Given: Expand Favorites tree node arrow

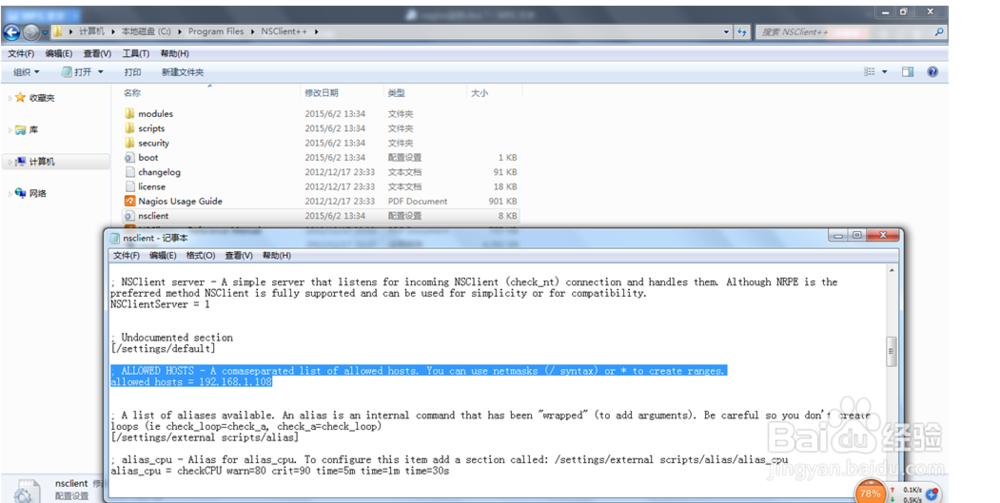Looking at the screenshot, I should point(10,98).
